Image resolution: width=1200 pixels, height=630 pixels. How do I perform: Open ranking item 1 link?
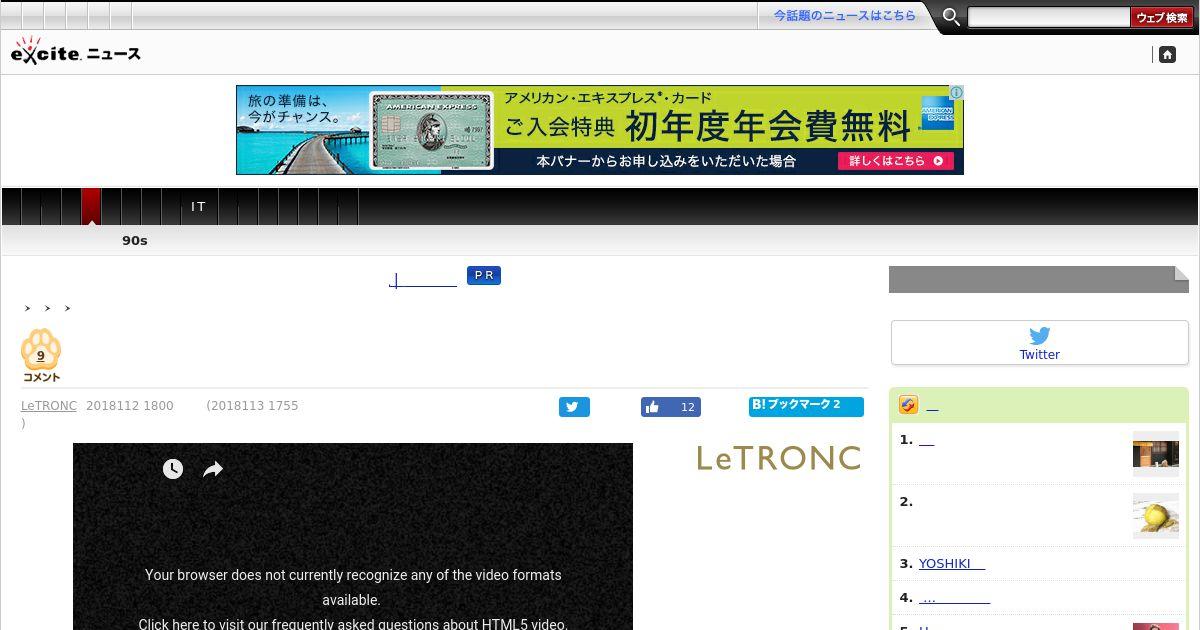(926, 440)
